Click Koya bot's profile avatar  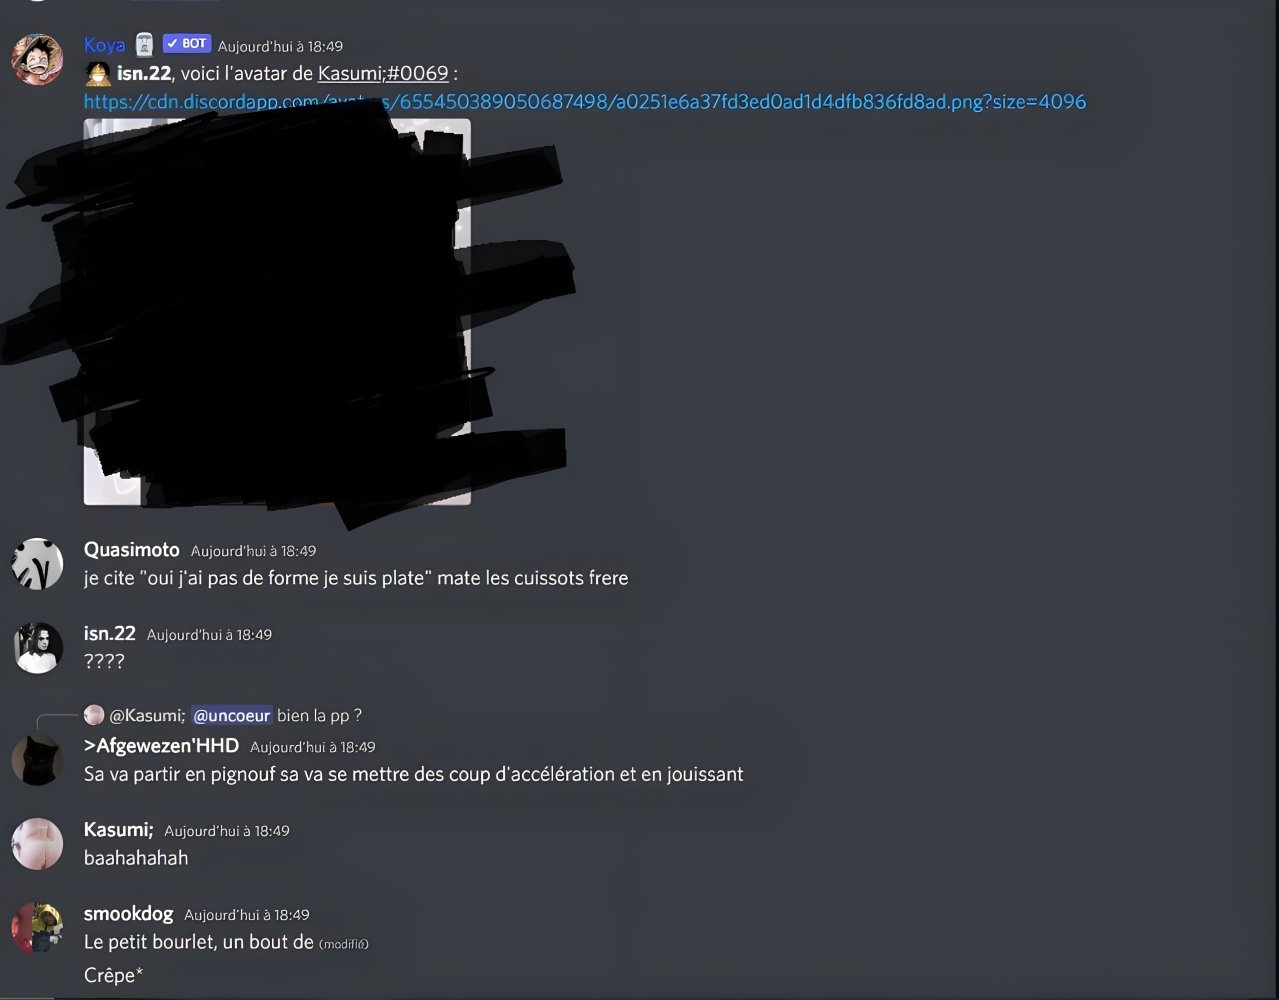pos(37,60)
